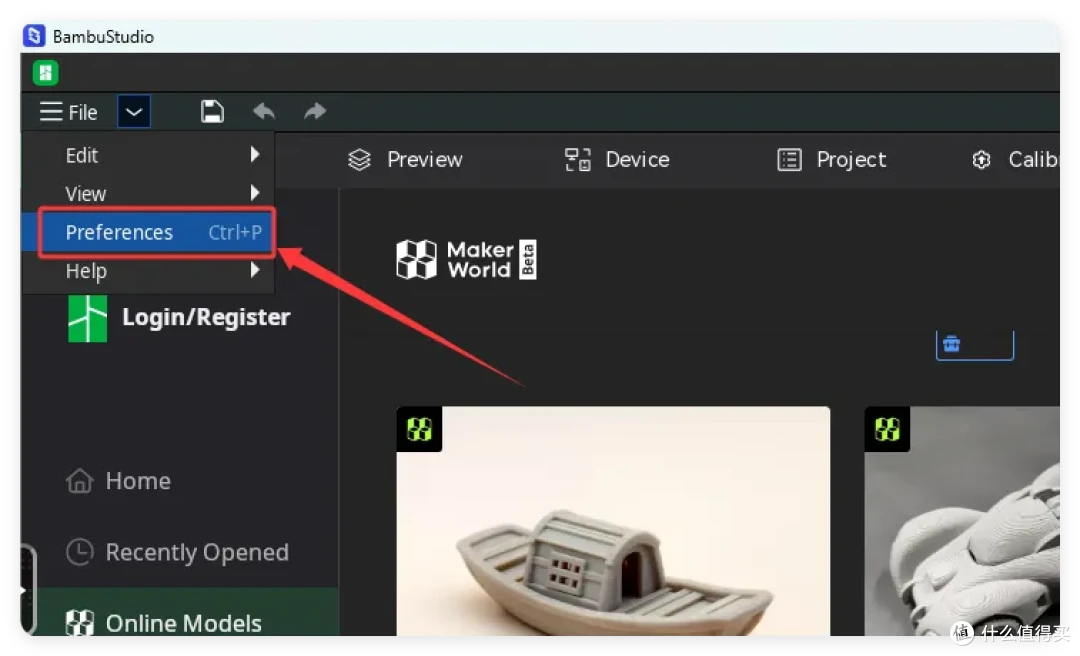The height and width of the screenshot is (656, 1080).
Task: Click the green Bambu account avatar
Action: 87,318
